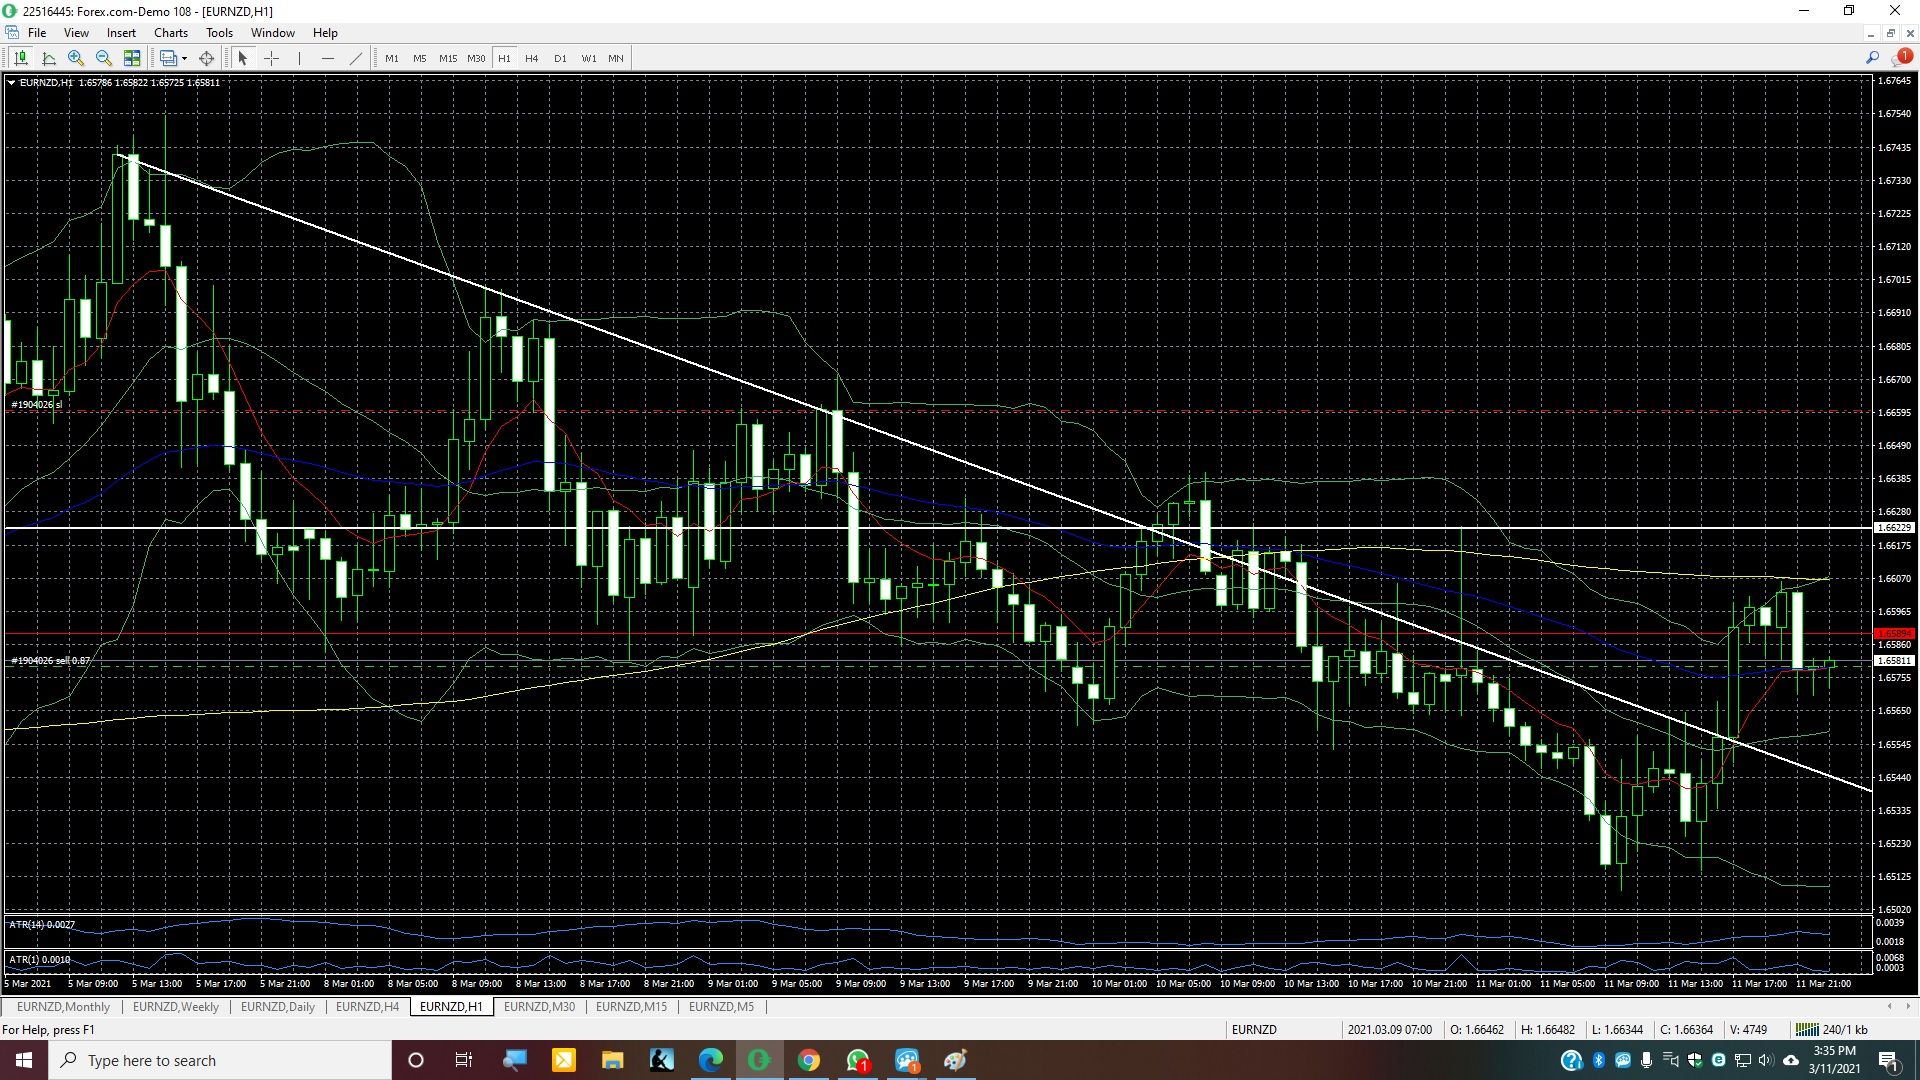Select the candlestick chart type icon
The image size is (1920, 1080).
coord(20,58)
